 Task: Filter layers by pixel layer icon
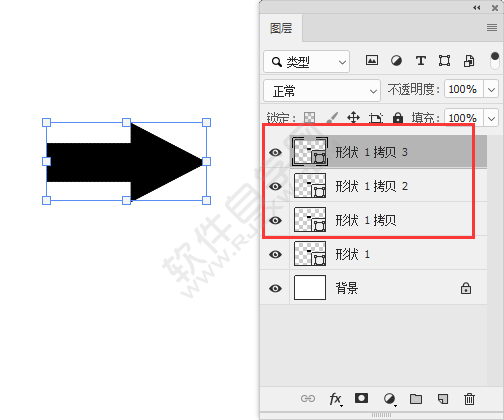click(372, 61)
